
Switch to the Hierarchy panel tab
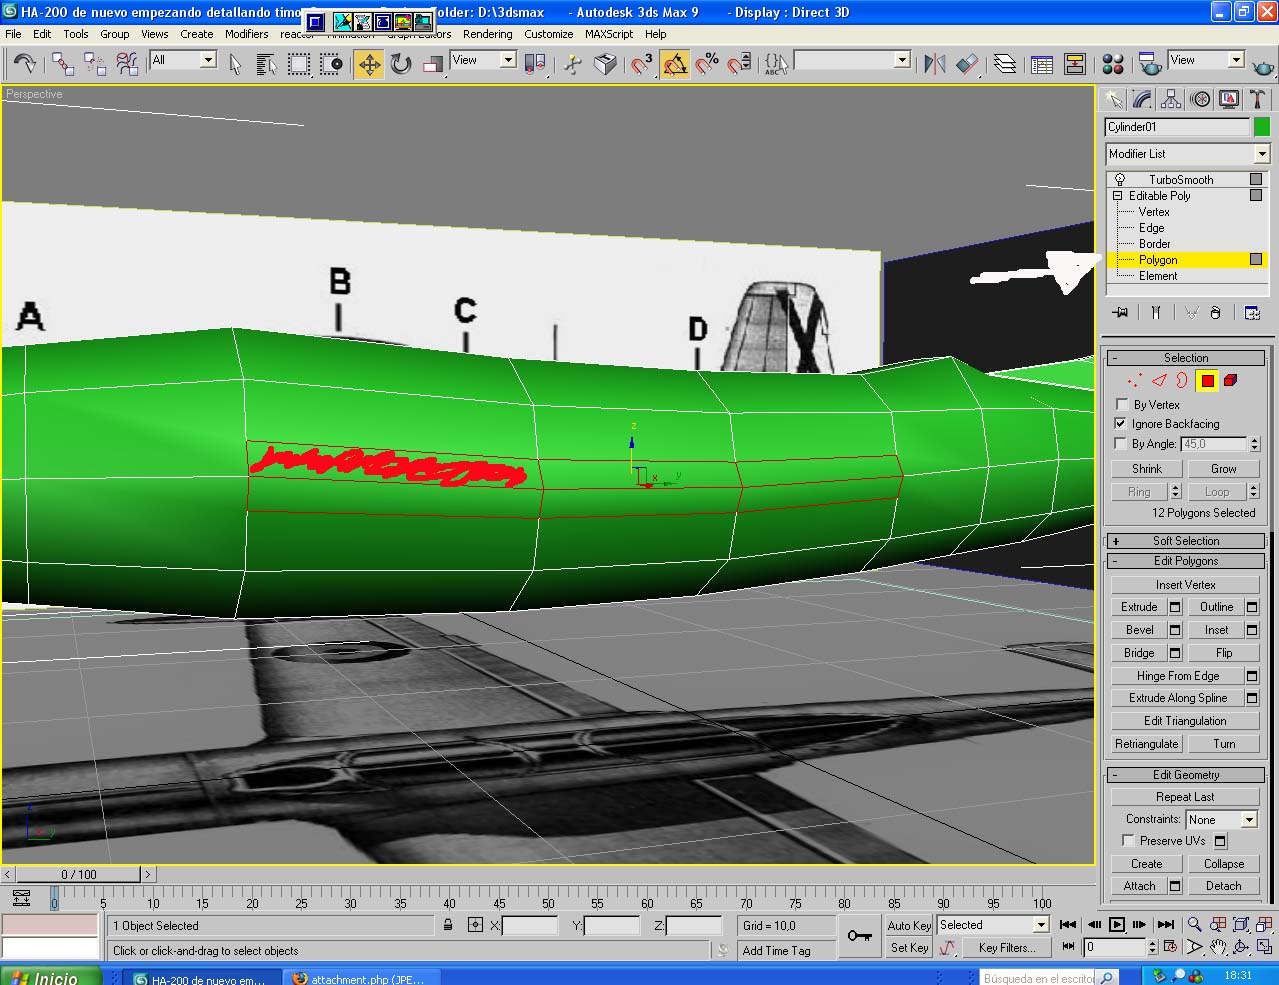1171,99
